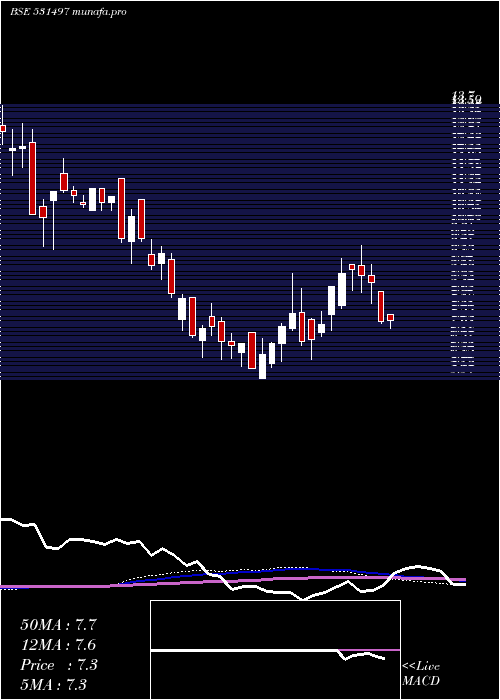This screenshot has height=700, width=500.
Task: Click the '50MA : 7.7' label
Action: click(x=58, y=625)
